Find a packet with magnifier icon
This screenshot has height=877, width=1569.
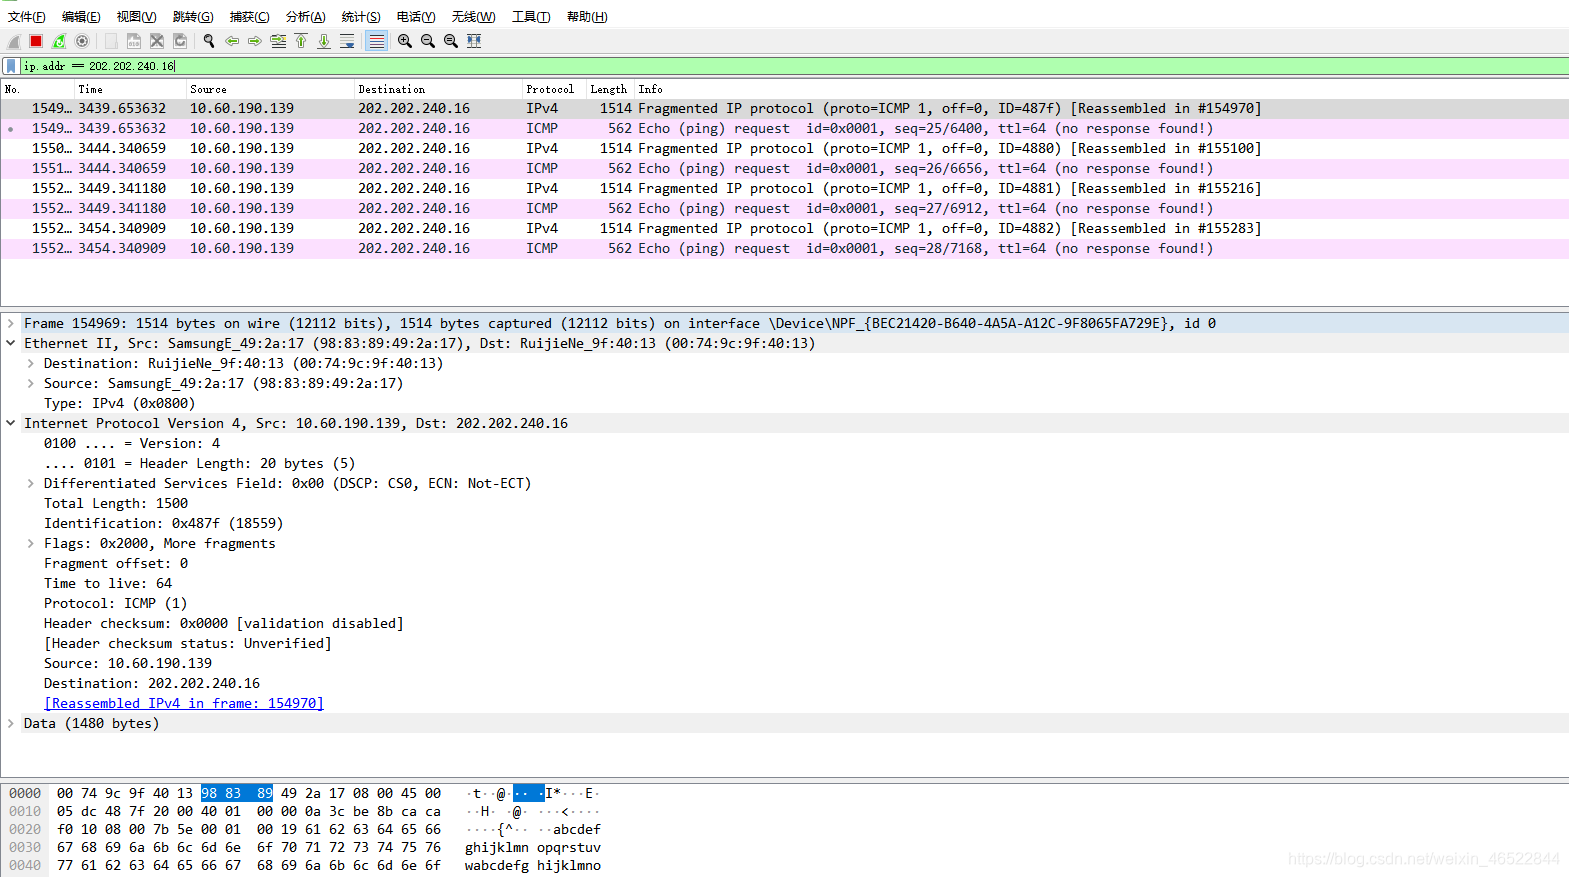(x=209, y=41)
